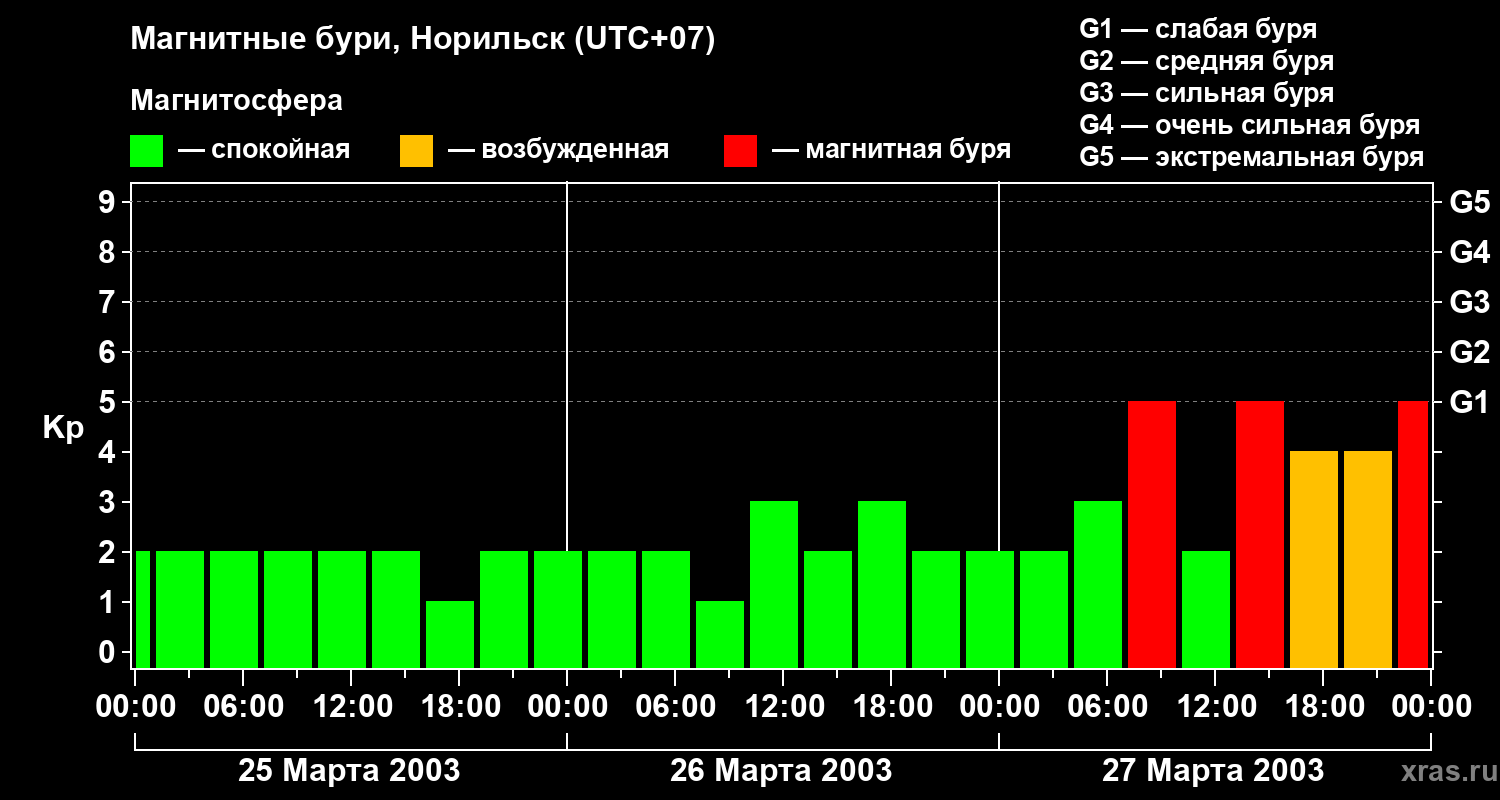Click the 'Kp' axis title
Screen dimensions: 1500x800
click(63, 428)
